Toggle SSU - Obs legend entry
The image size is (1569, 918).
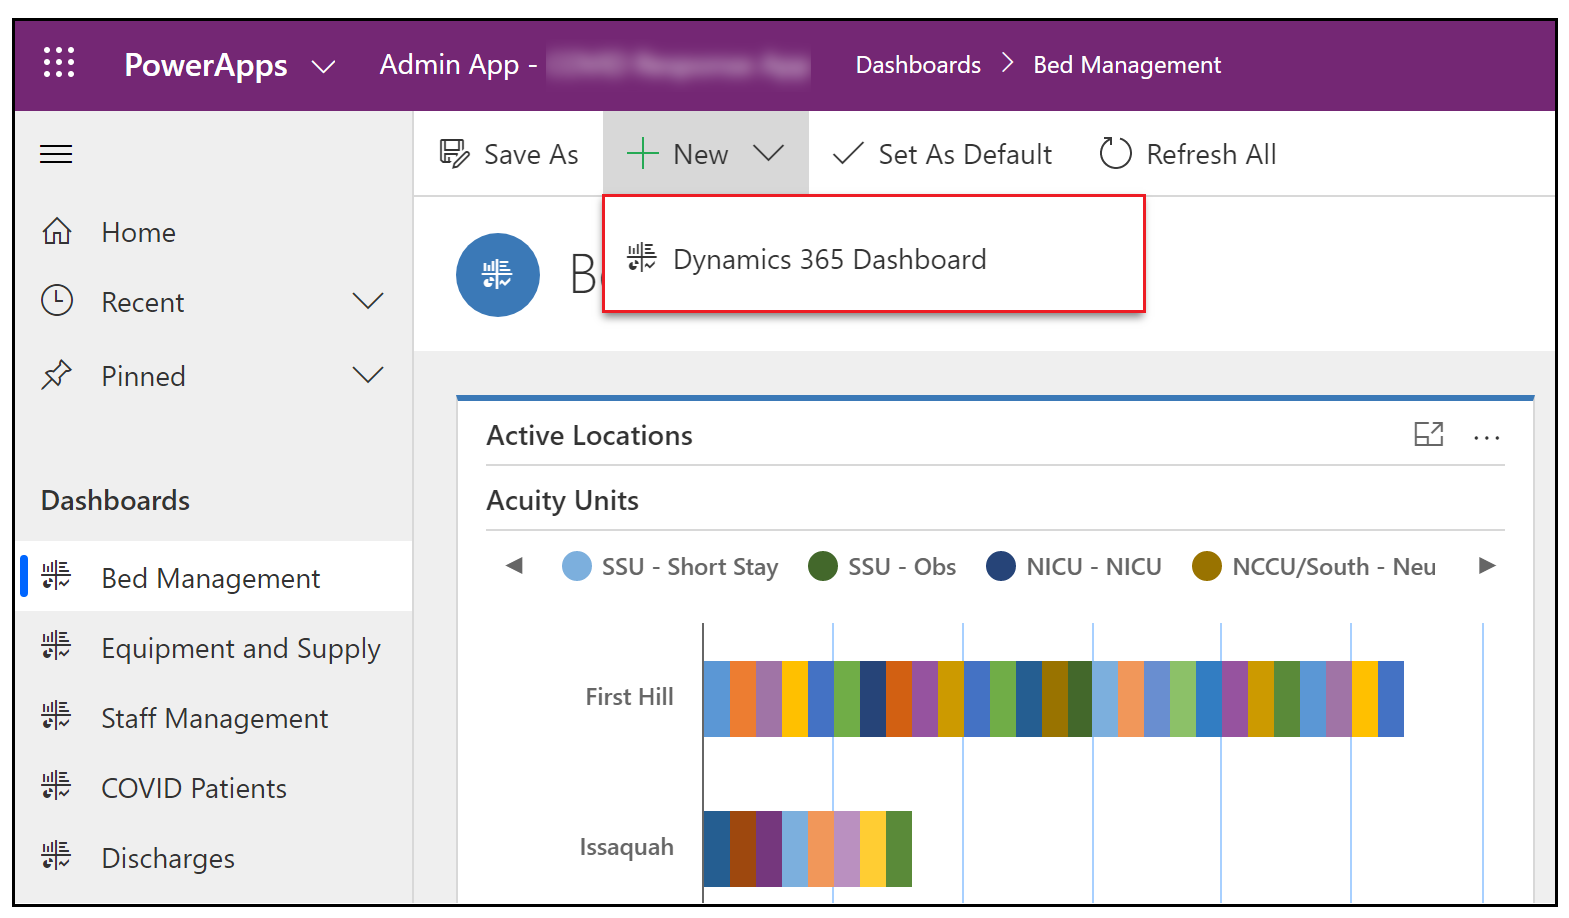(882, 567)
